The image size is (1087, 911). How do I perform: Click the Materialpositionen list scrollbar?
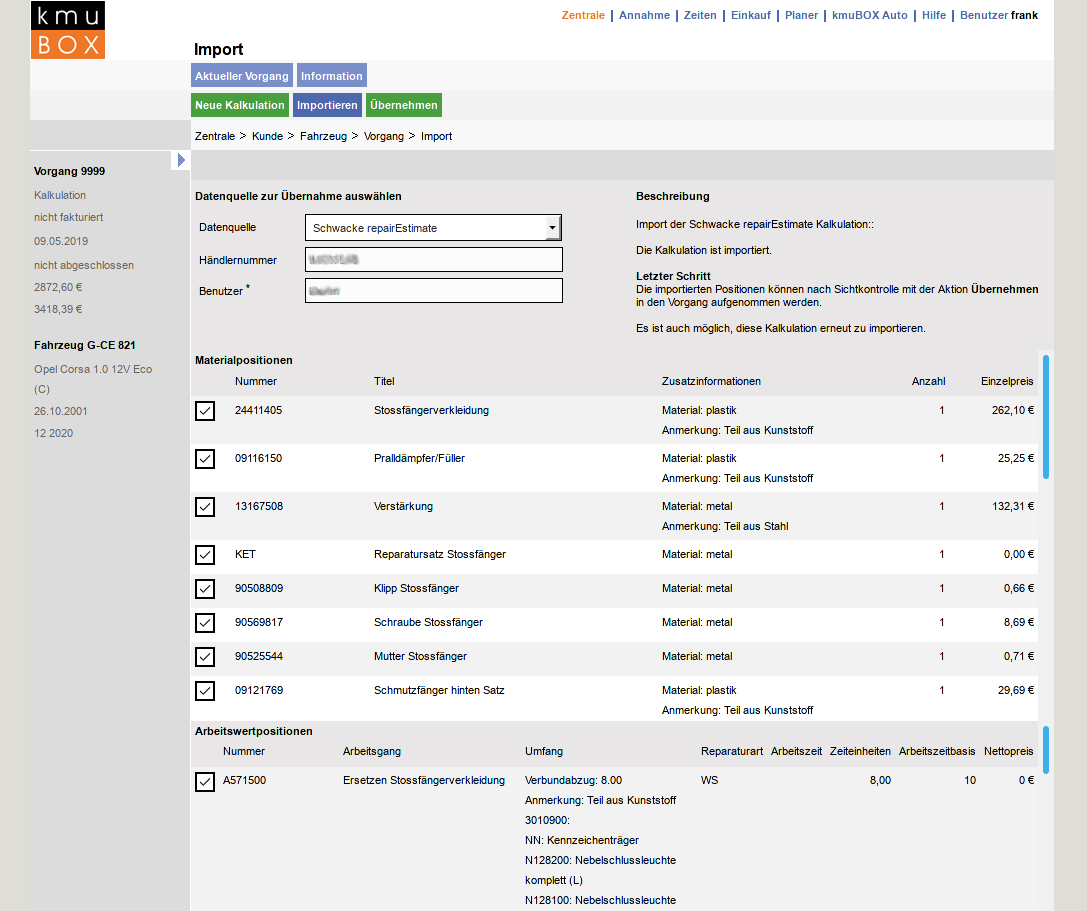1046,416
